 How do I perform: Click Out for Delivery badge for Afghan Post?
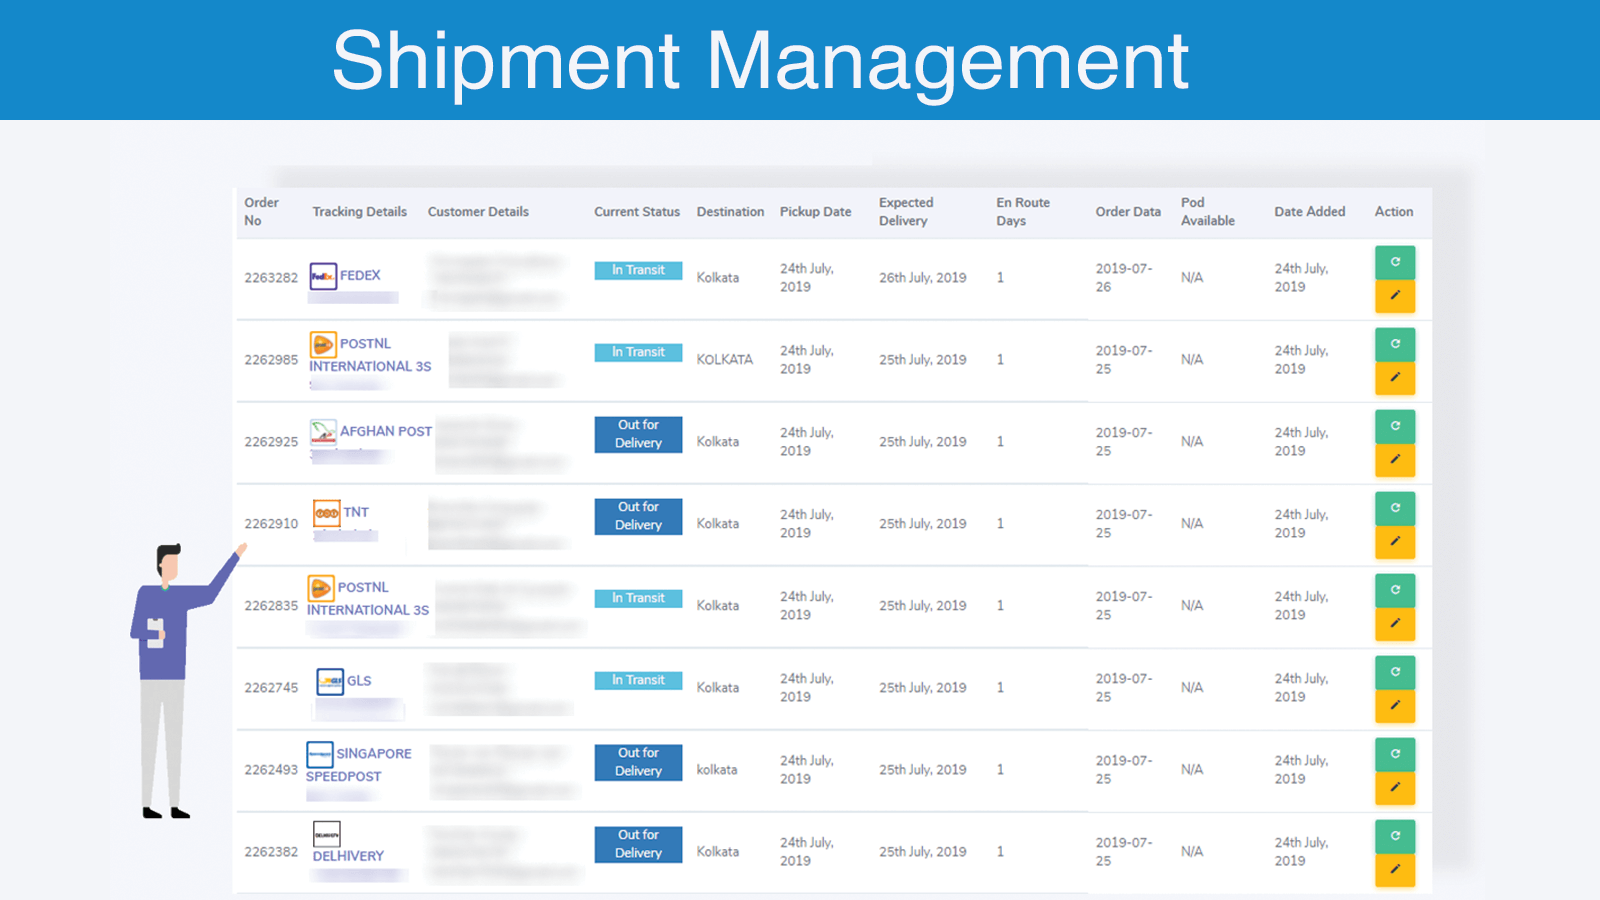637,434
